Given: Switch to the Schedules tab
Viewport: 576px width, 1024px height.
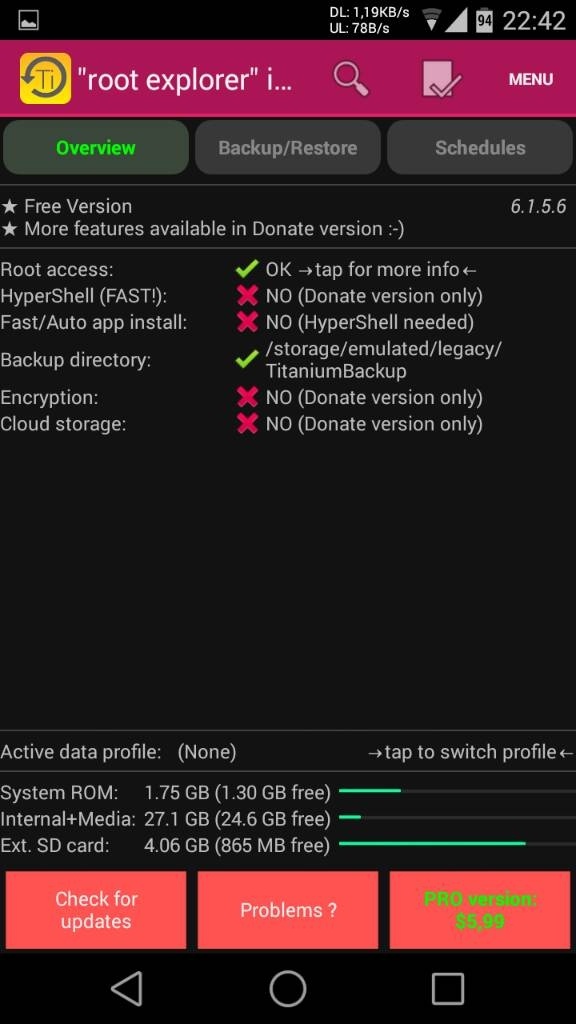Looking at the screenshot, I should tap(480, 148).
